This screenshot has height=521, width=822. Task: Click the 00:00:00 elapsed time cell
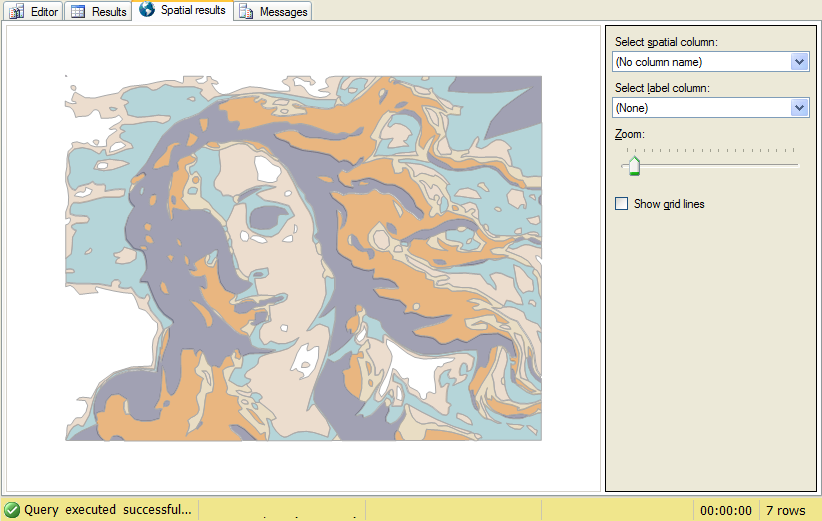(726, 510)
